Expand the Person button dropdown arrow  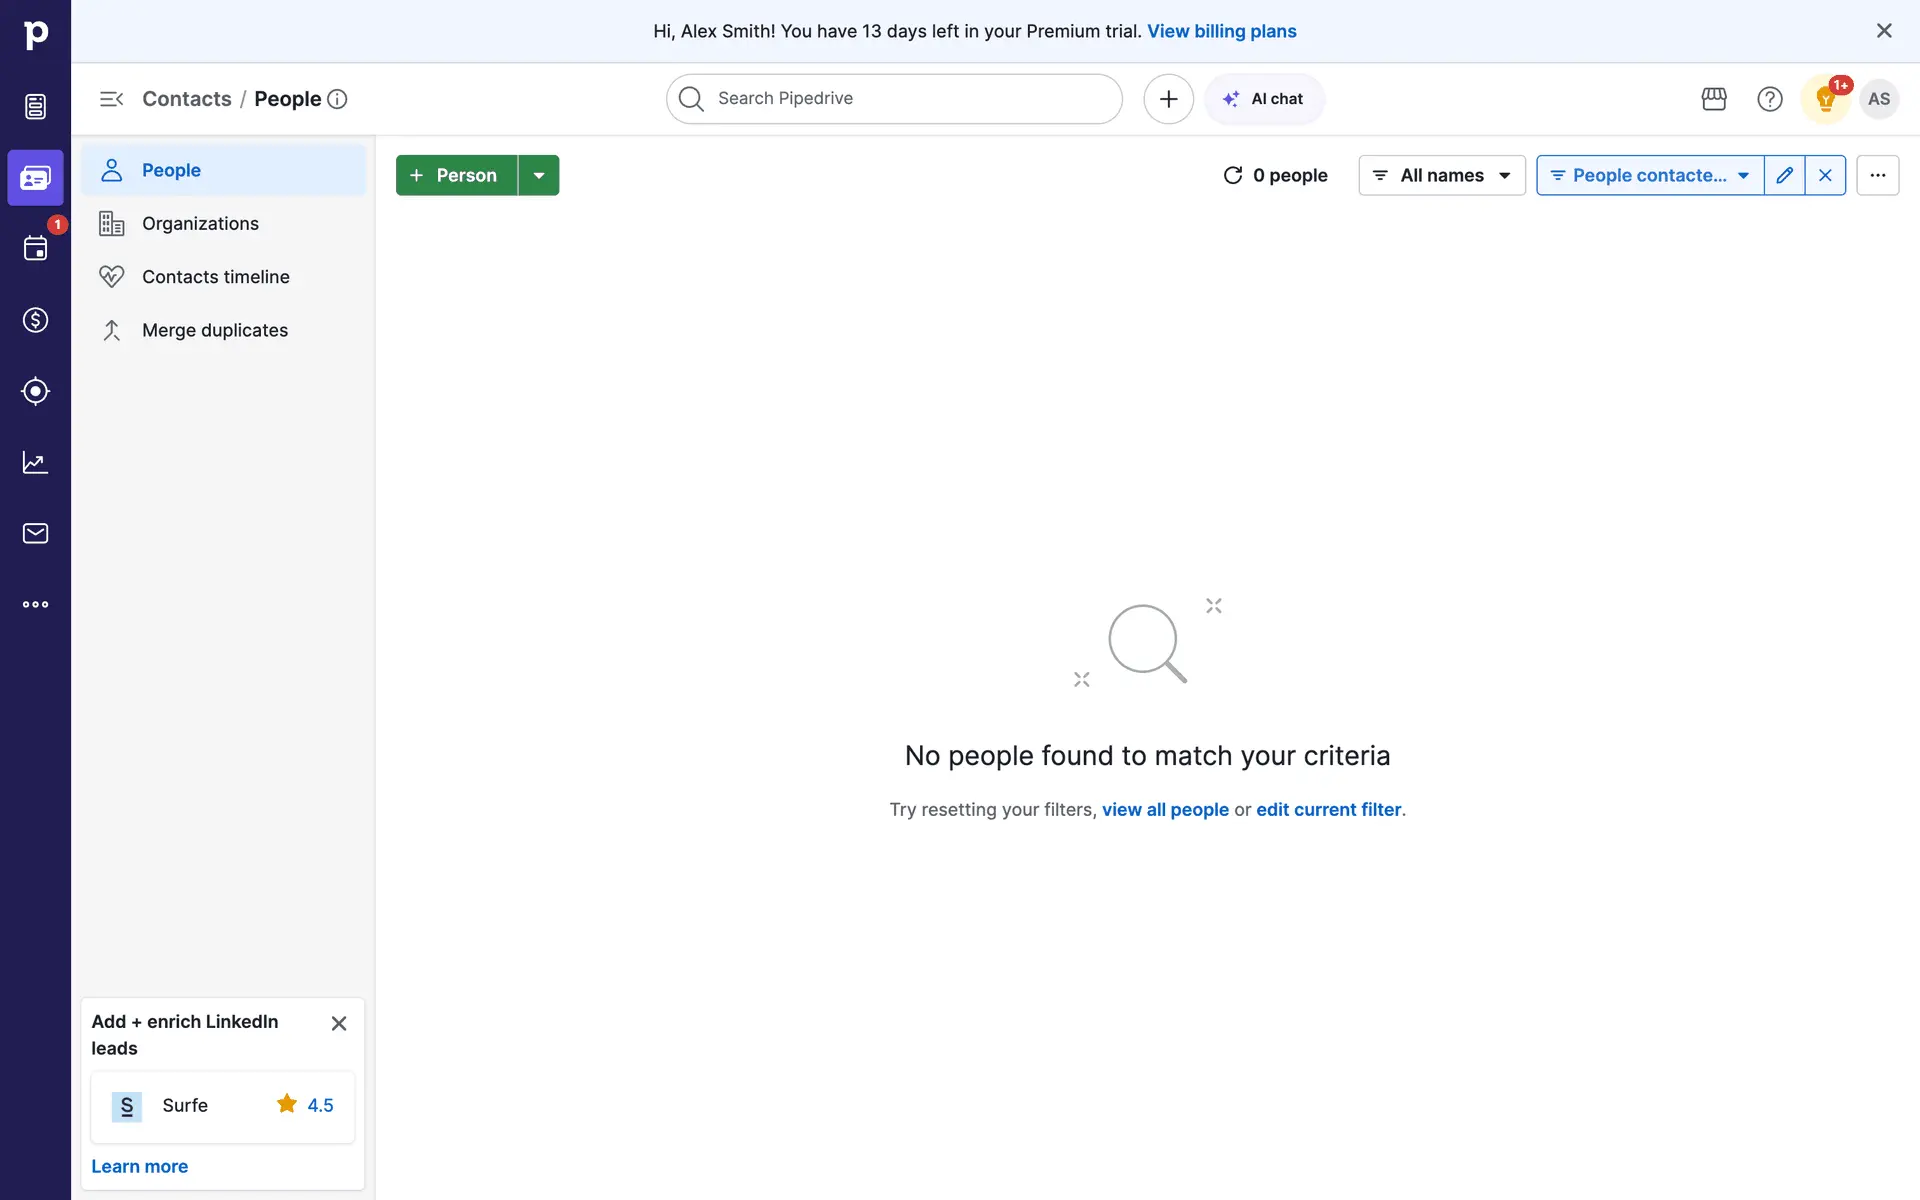(539, 175)
